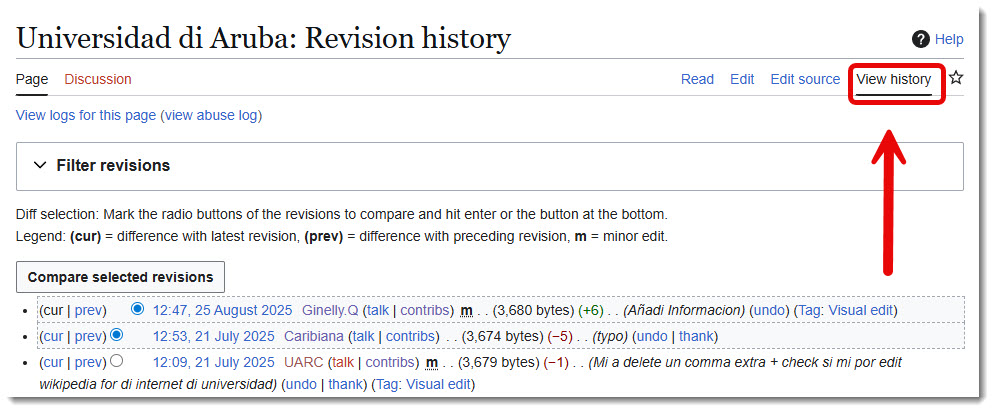
Task: Click the Help link
Action: pyautogui.click(x=949, y=39)
